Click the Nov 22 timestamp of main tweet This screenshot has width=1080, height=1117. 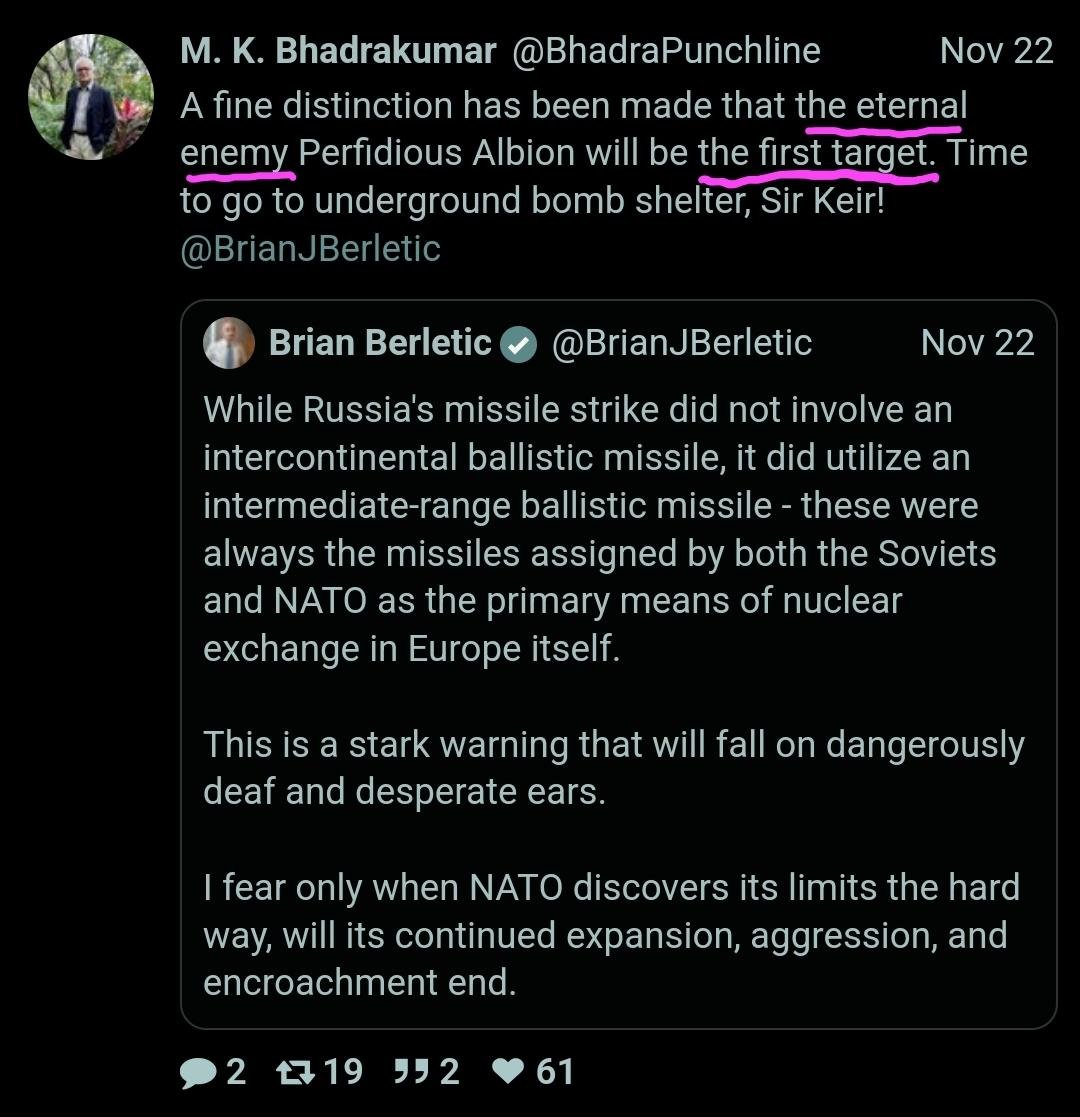[x=996, y=51]
